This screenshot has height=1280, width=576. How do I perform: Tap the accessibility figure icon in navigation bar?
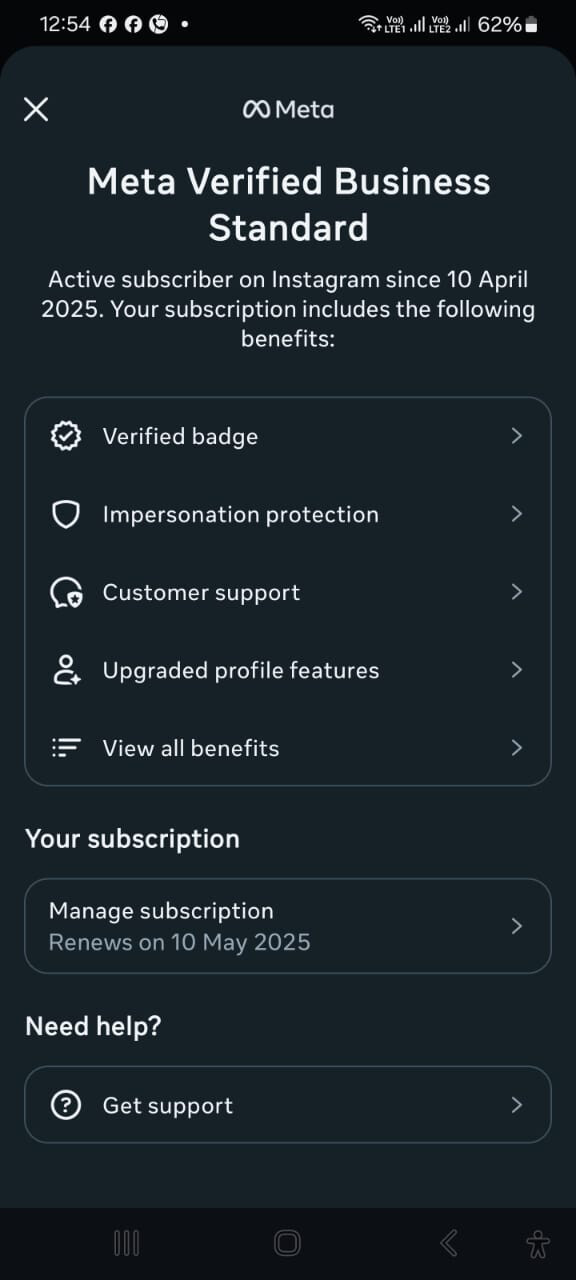[x=538, y=1243]
